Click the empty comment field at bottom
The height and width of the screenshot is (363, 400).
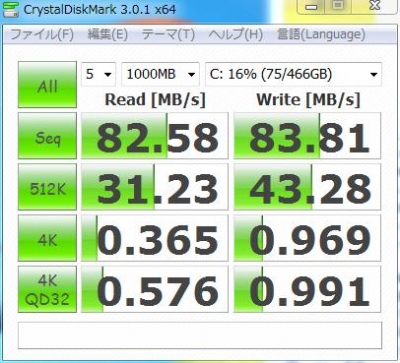[x=200, y=335]
